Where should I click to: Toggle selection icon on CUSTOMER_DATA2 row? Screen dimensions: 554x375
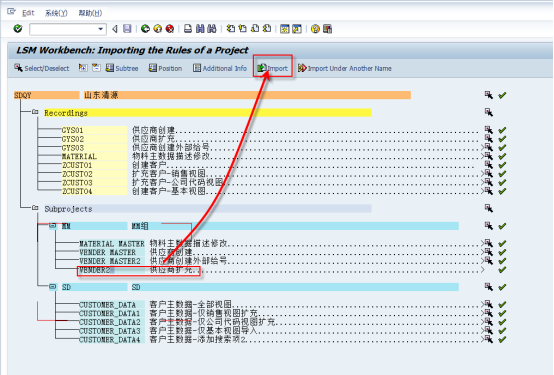point(489,322)
